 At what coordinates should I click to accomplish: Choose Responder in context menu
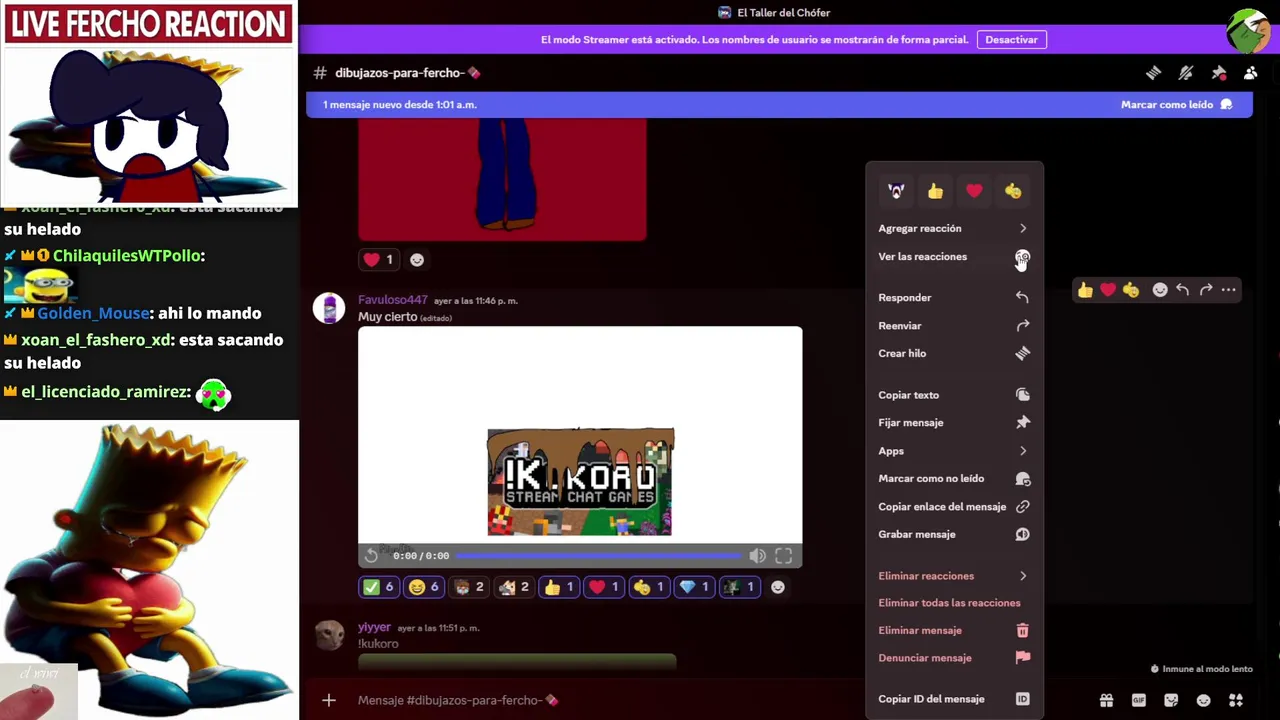954,298
